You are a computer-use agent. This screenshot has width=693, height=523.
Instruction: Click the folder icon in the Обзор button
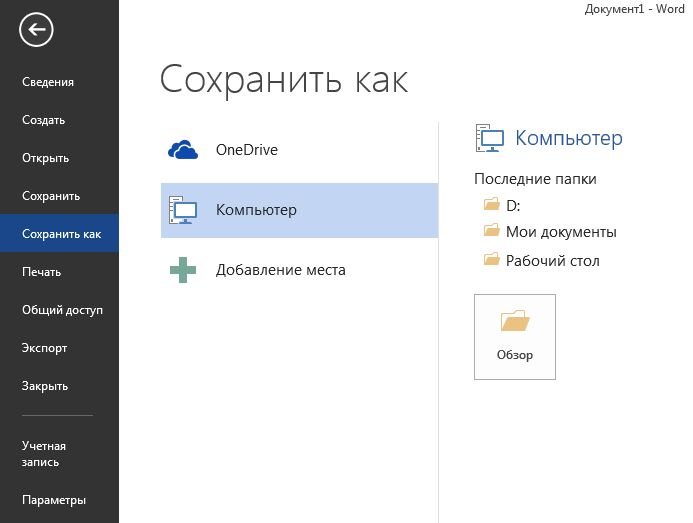tap(514, 322)
